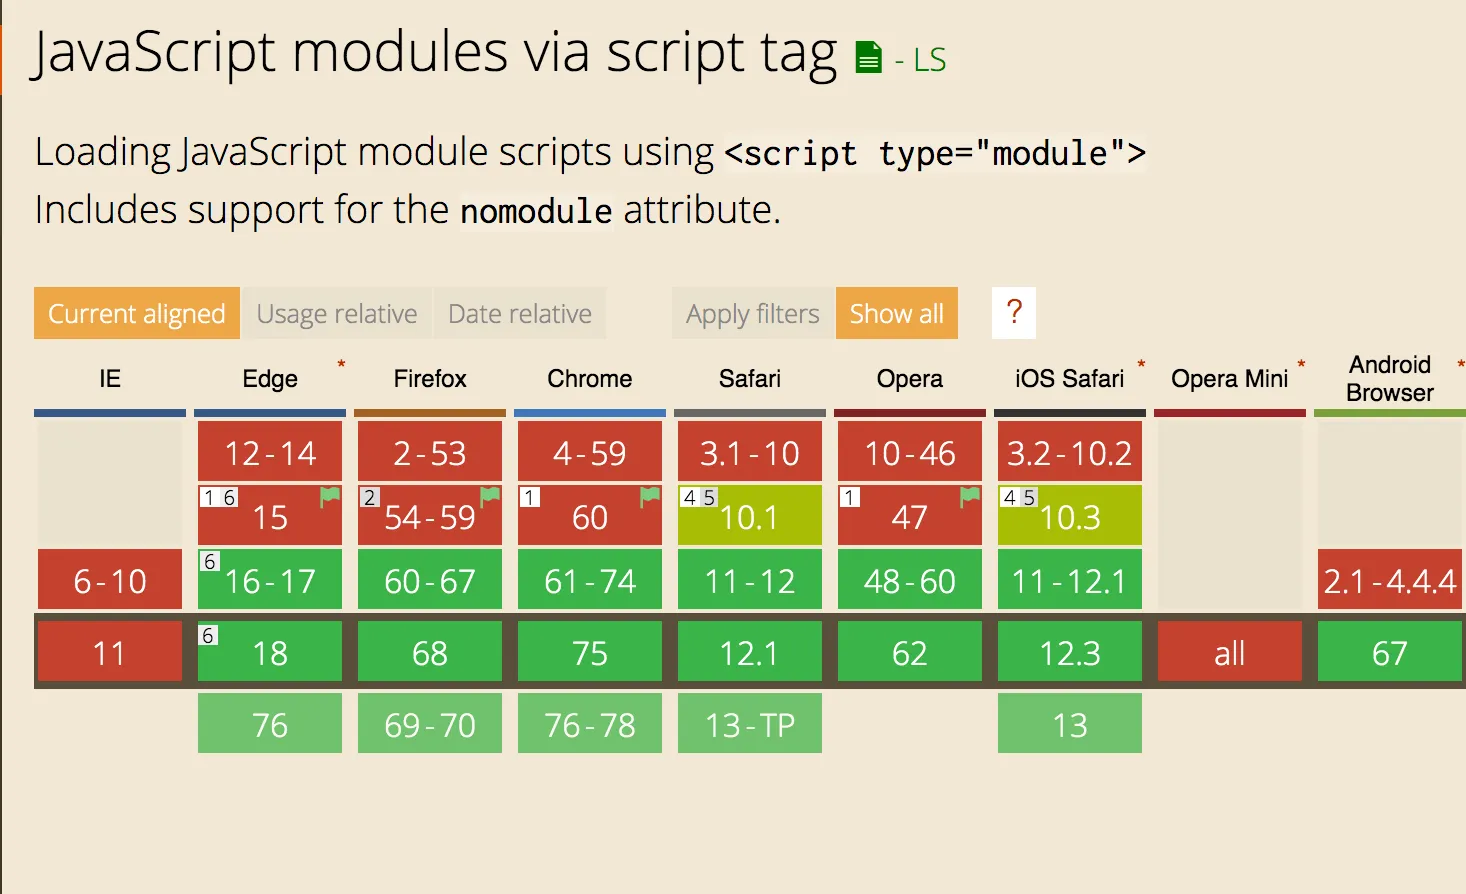Select the IE 6-10 version cell
The width and height of the screenshot is (1466, 894).
[x=110, y=580]
